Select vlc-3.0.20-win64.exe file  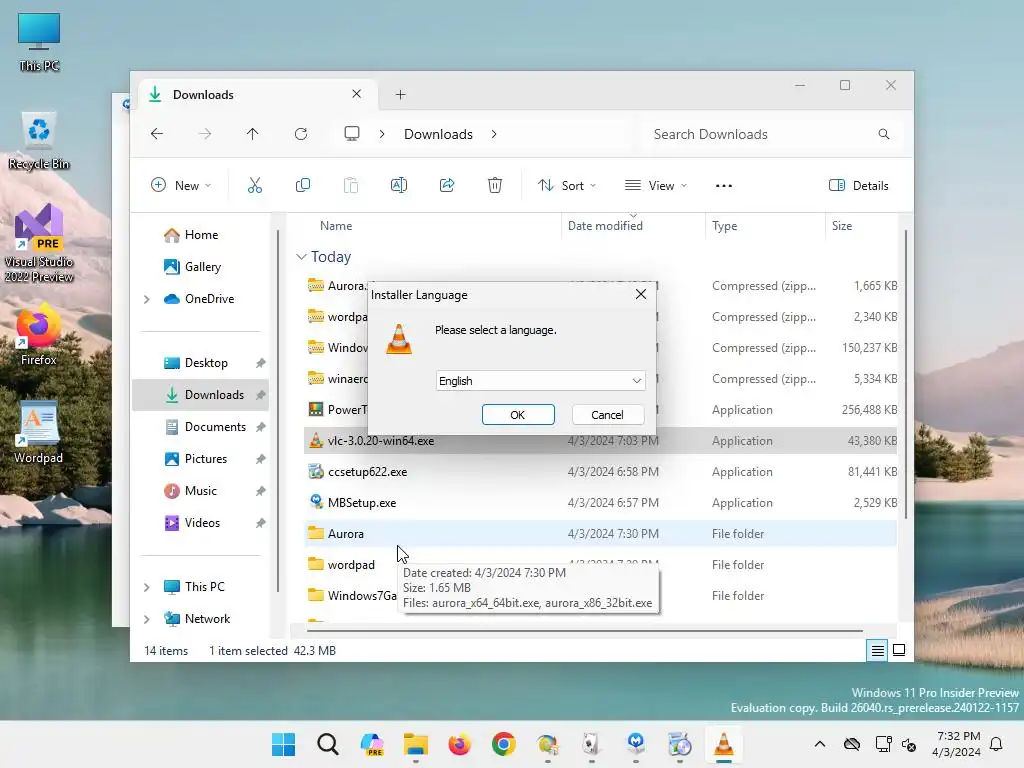tap(600, 441)
